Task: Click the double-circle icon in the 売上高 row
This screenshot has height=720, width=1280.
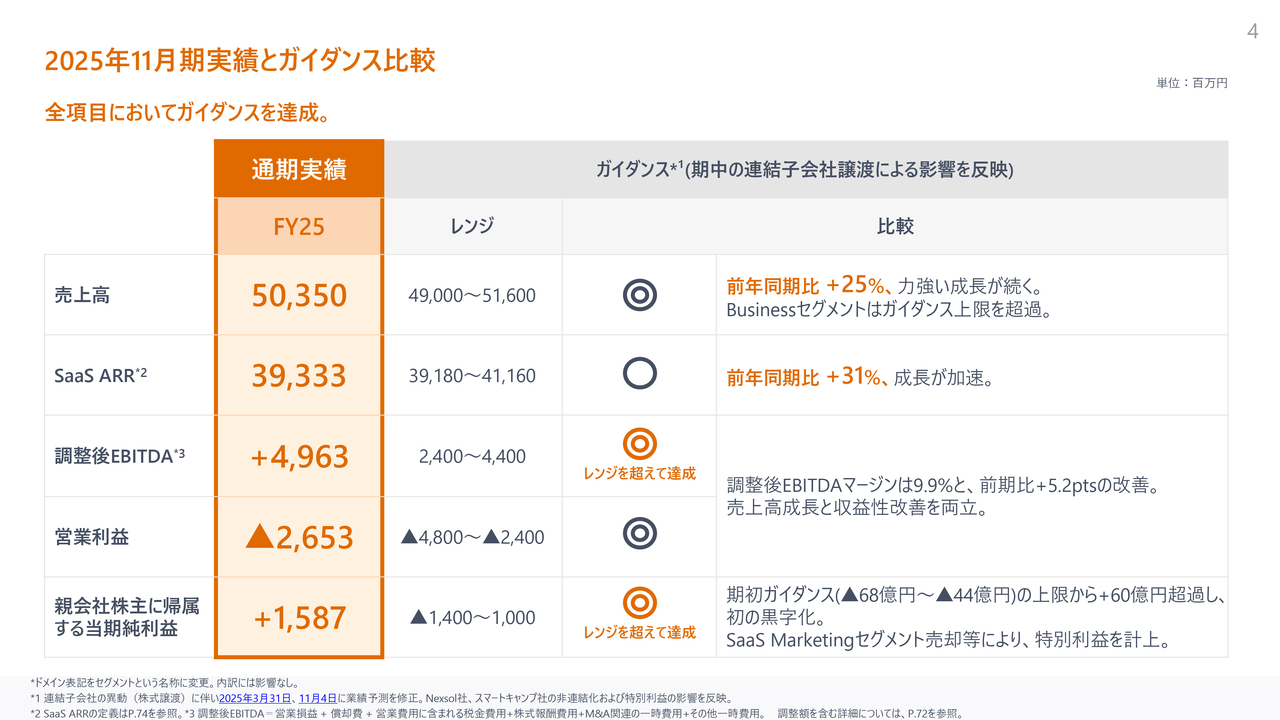Action: 640,295
